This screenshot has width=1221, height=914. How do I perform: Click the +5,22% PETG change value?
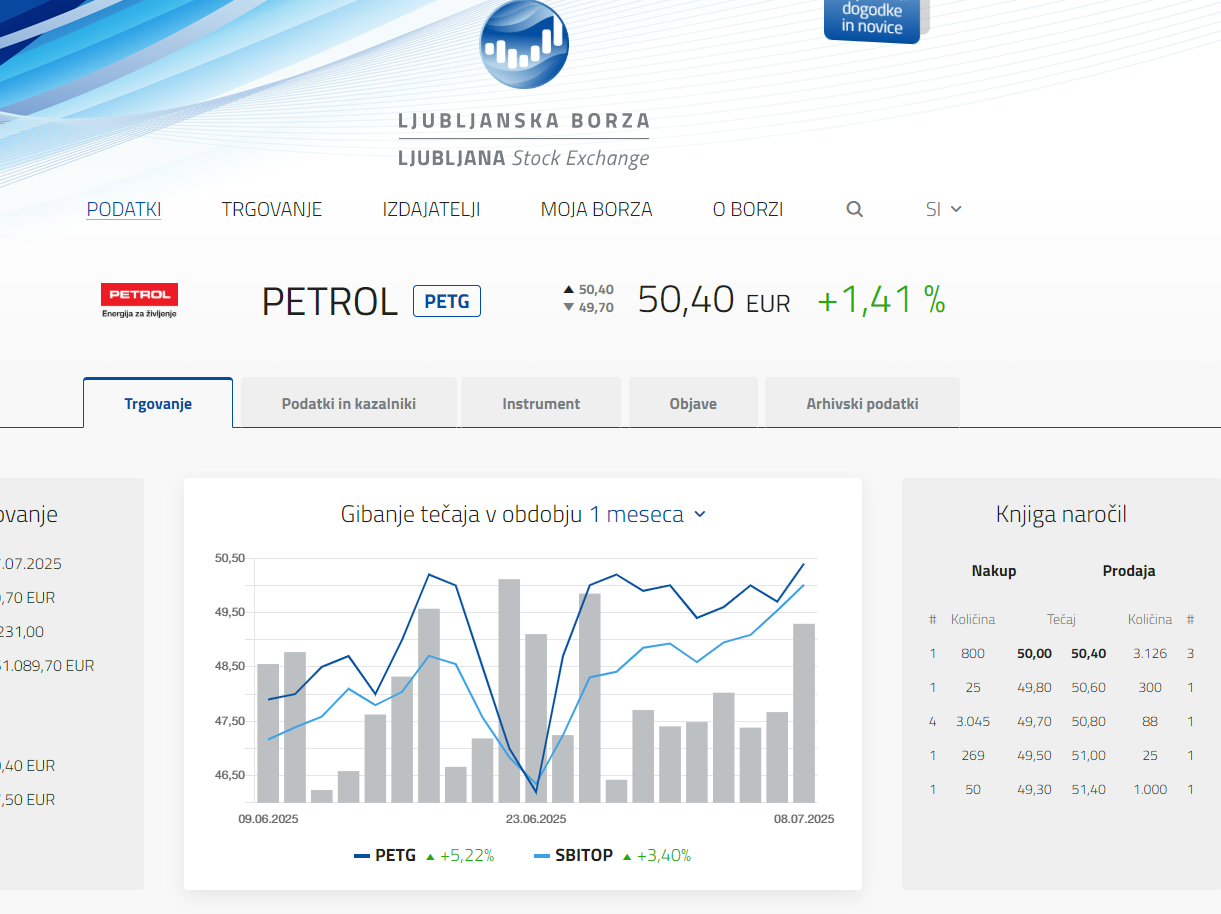click(467, 856)
